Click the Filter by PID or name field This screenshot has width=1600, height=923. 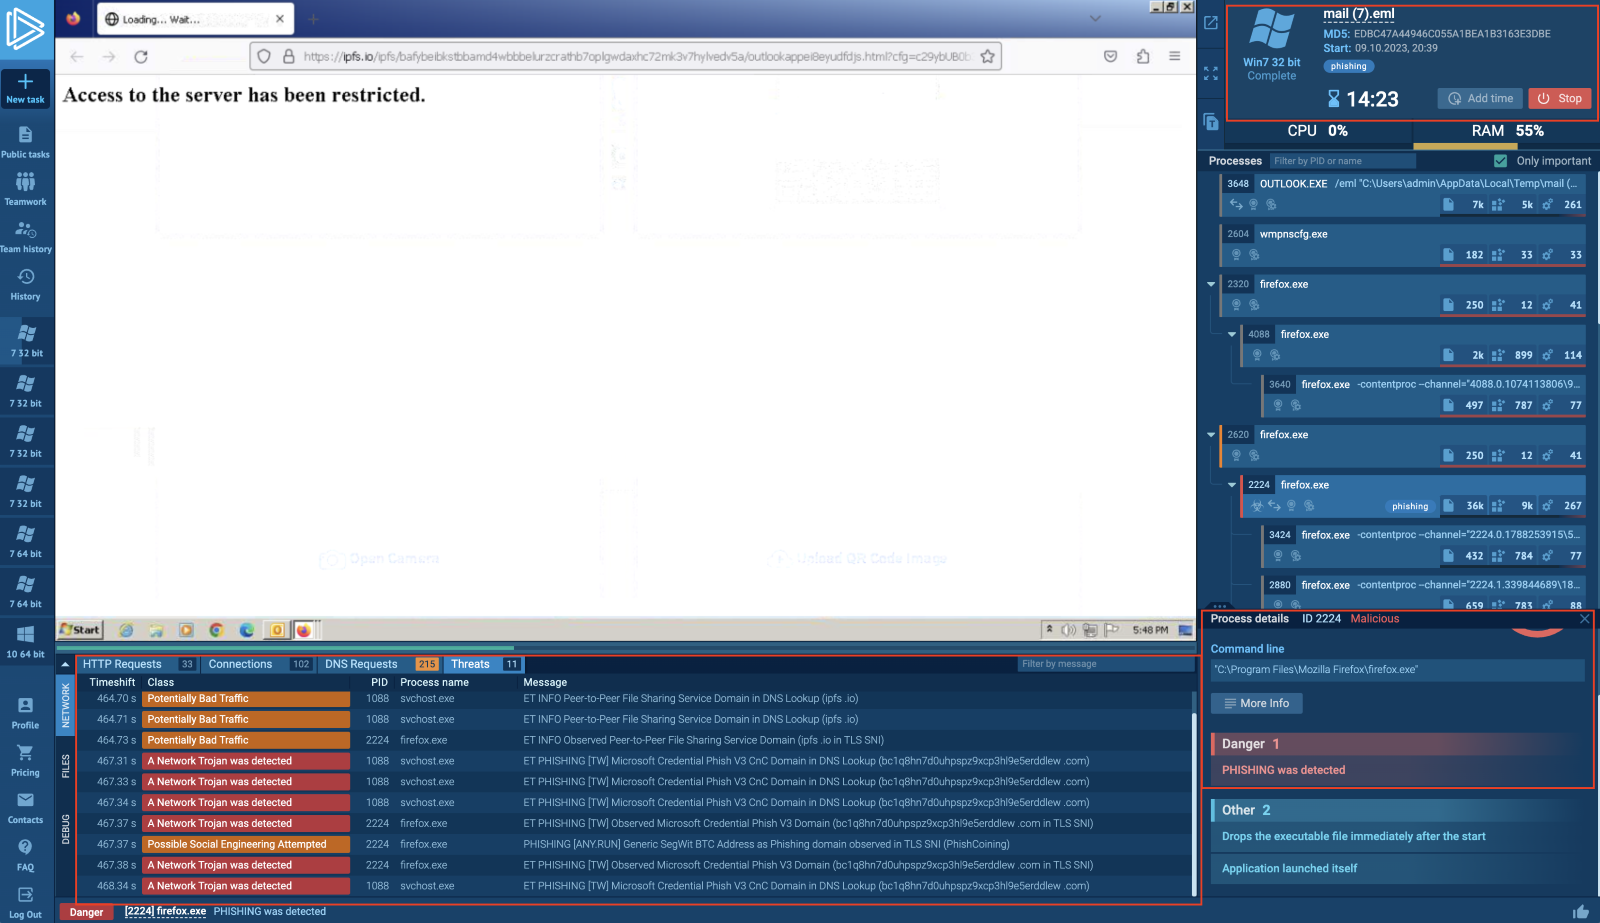[x=1342, y=161]
